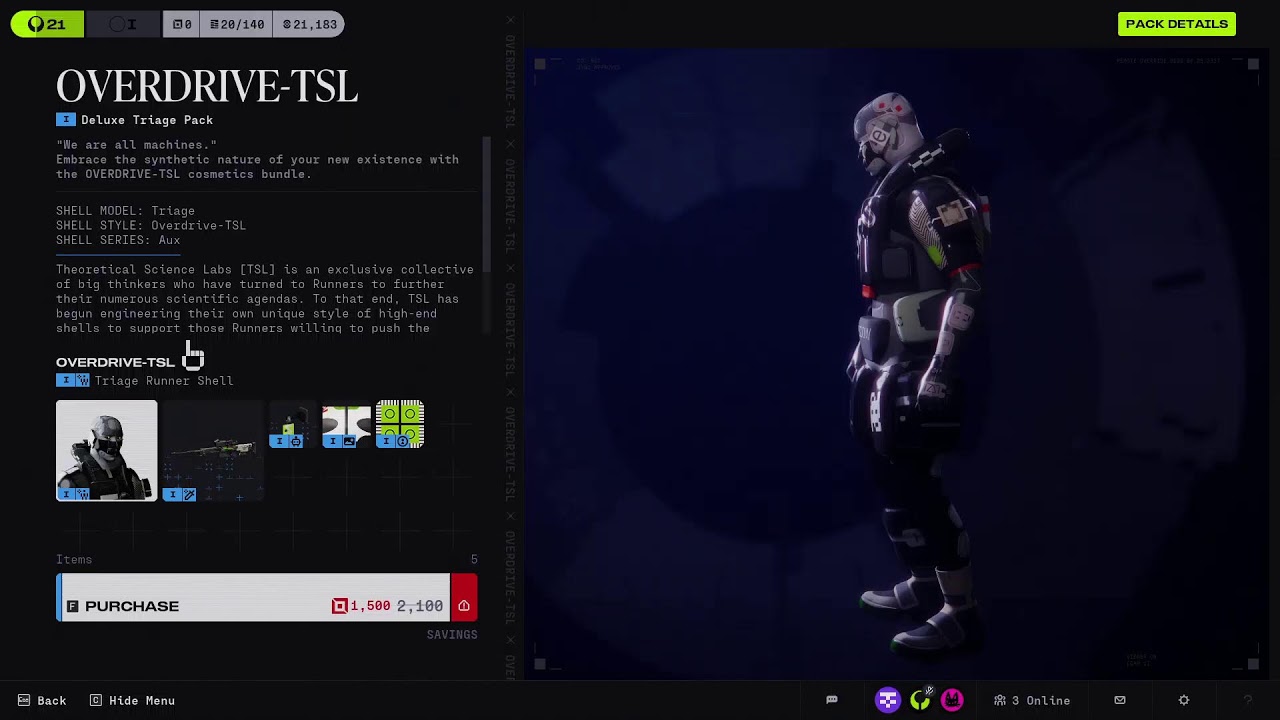Select the season rank I badge
This screenshot has height=720, width=1280.
[x=123, y=24]
